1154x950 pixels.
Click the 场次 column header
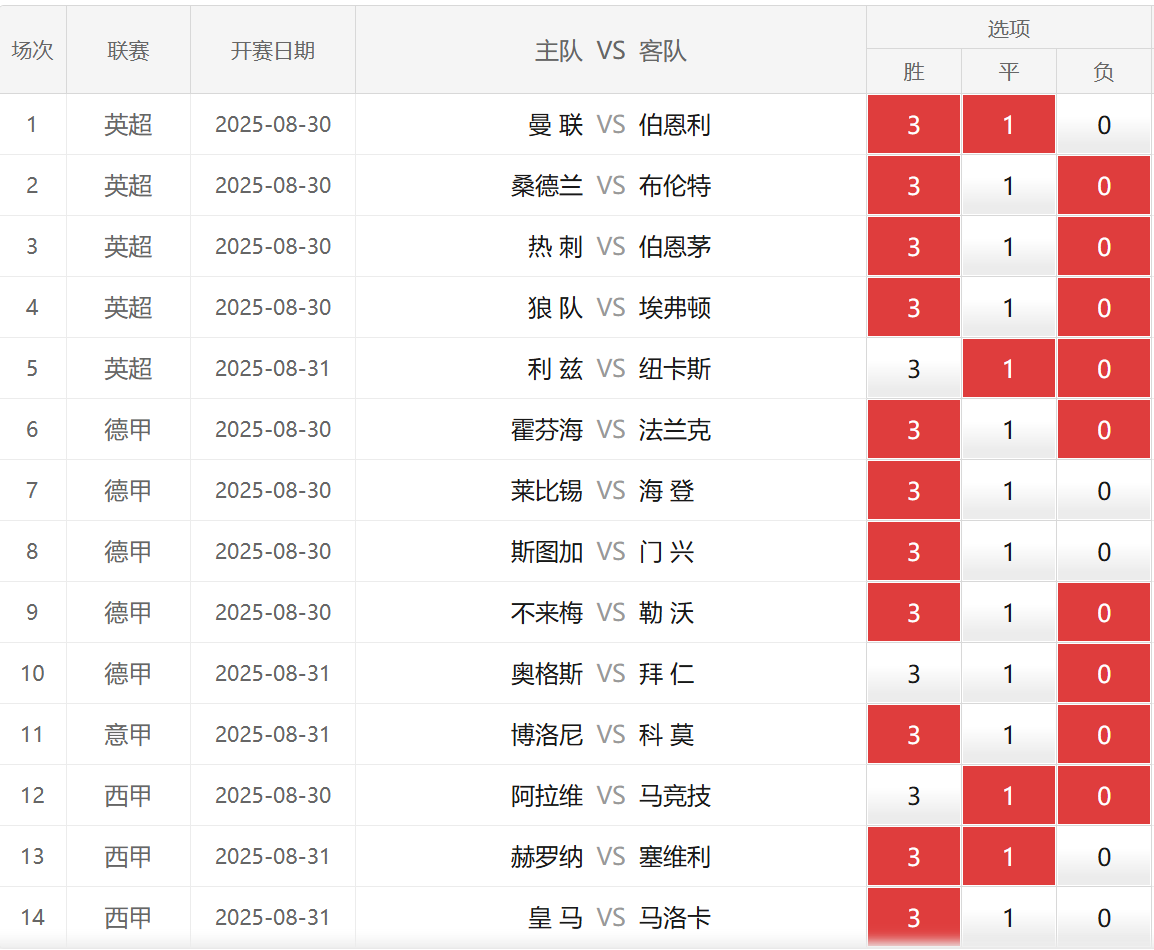[32, 50]
